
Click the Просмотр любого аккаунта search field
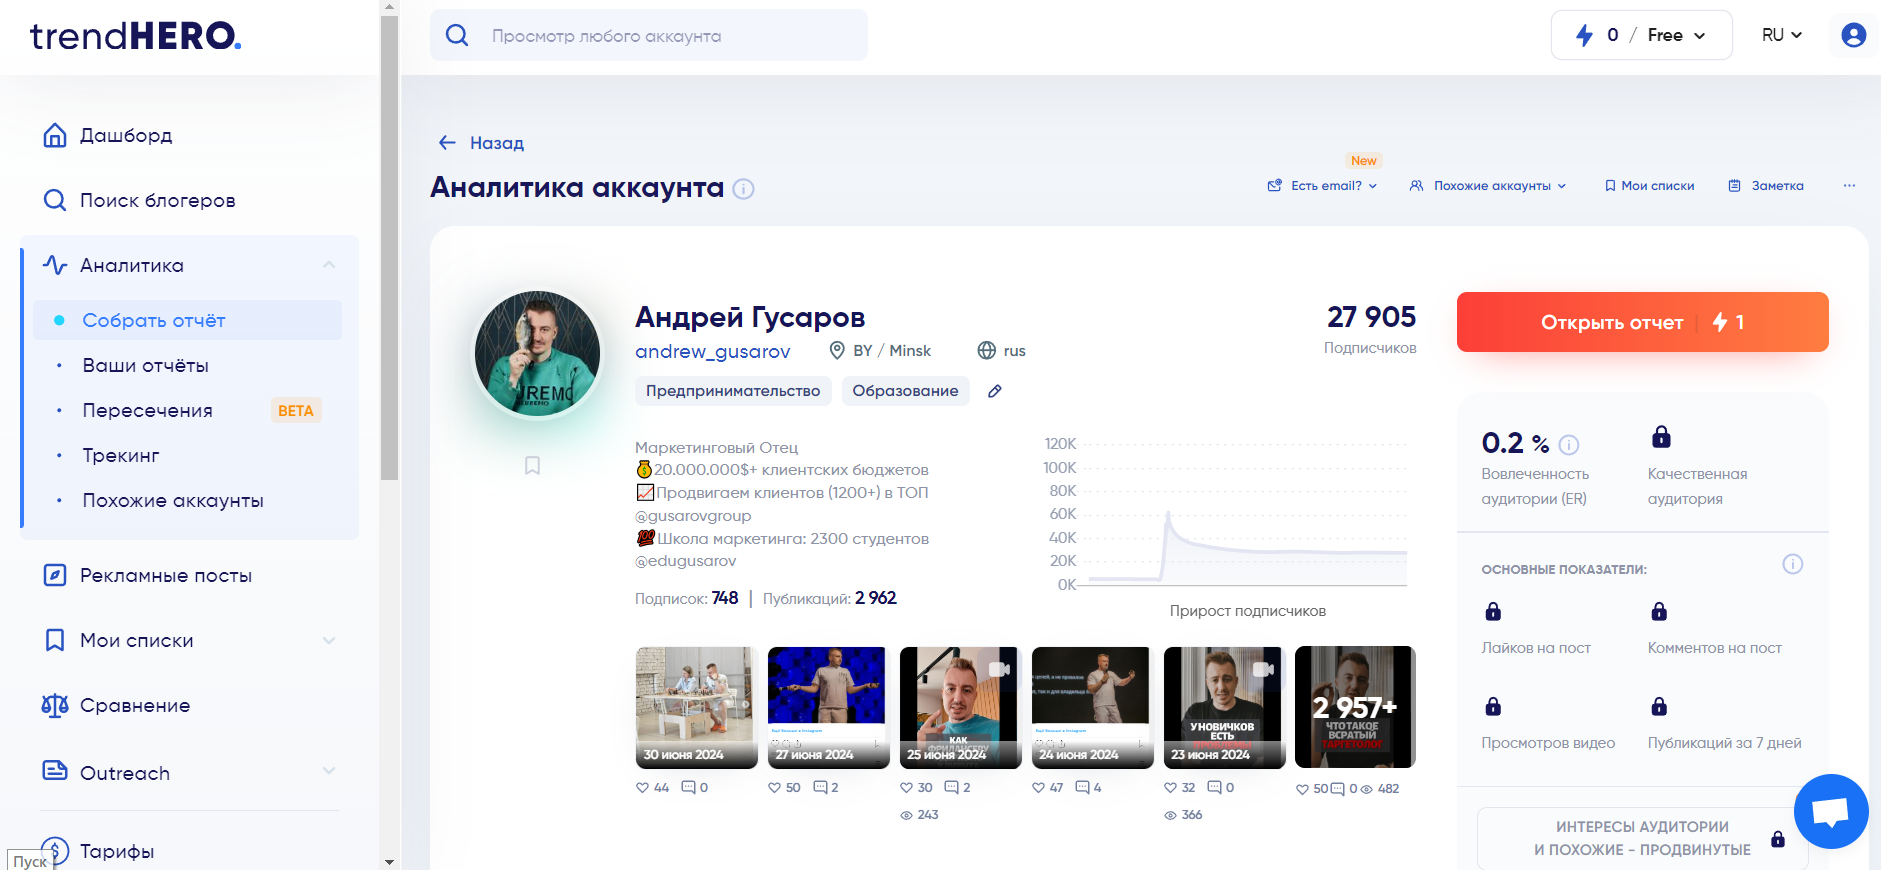(x=649, y=35)
